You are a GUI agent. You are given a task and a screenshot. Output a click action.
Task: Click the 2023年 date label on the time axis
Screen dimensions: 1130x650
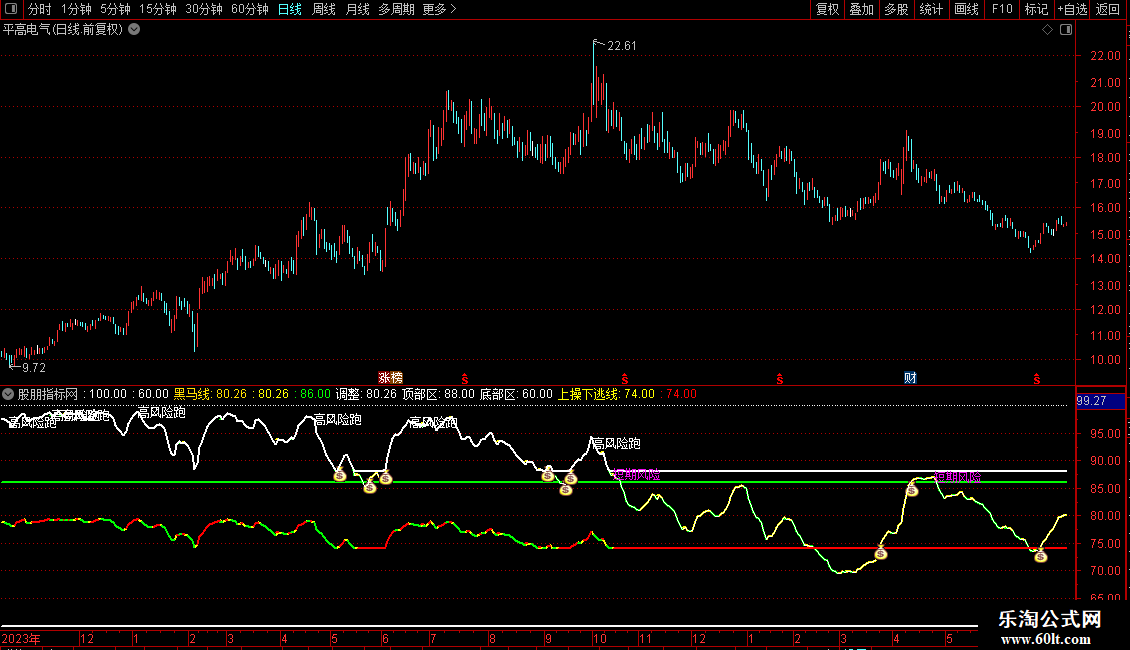click(21, 638)
